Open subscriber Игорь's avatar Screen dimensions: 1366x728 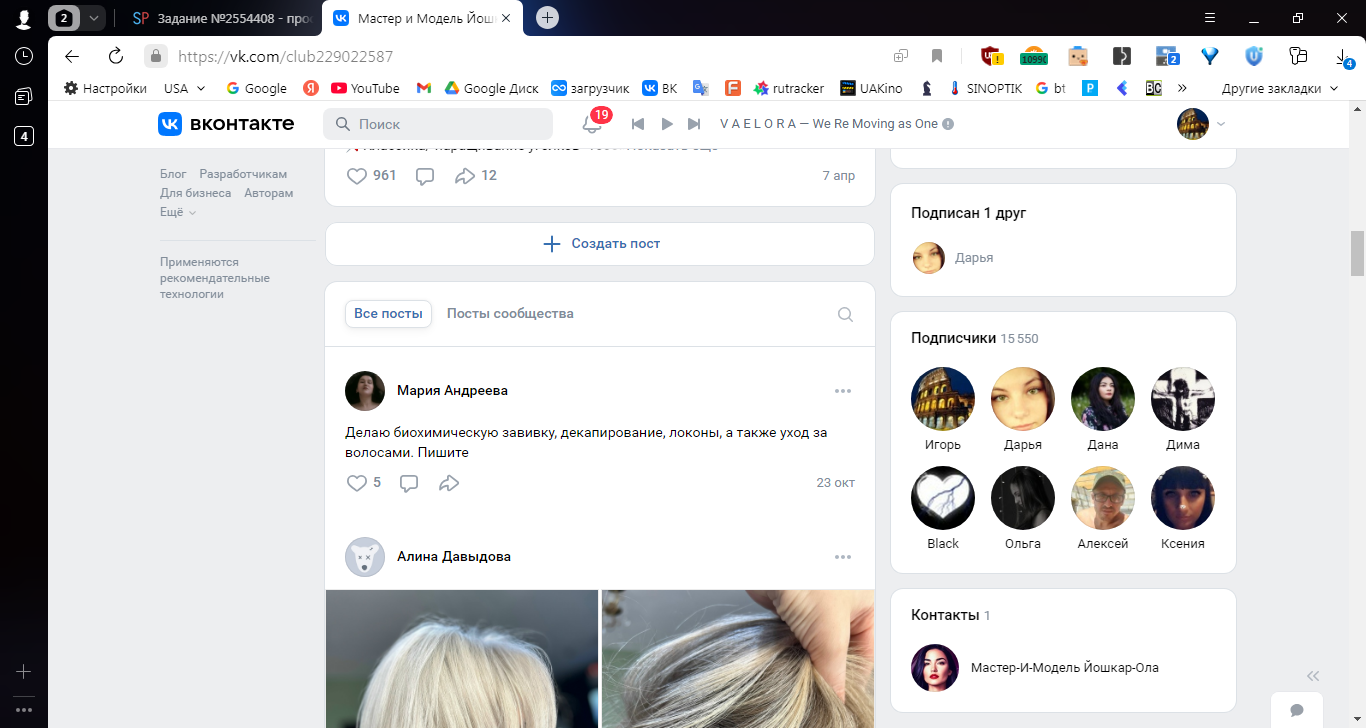(943, 399)
